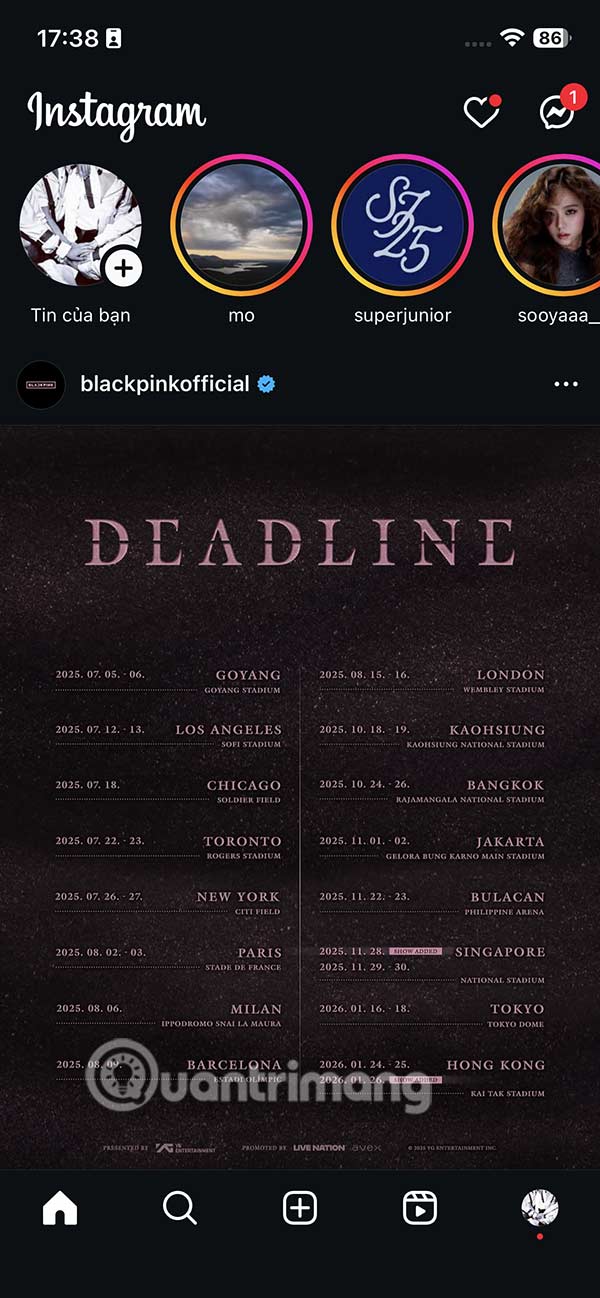Image resolution: width=600 pixels, height=1298 pixels.
Task: Open Messenger direct messages icon
Action: point(557,113)
